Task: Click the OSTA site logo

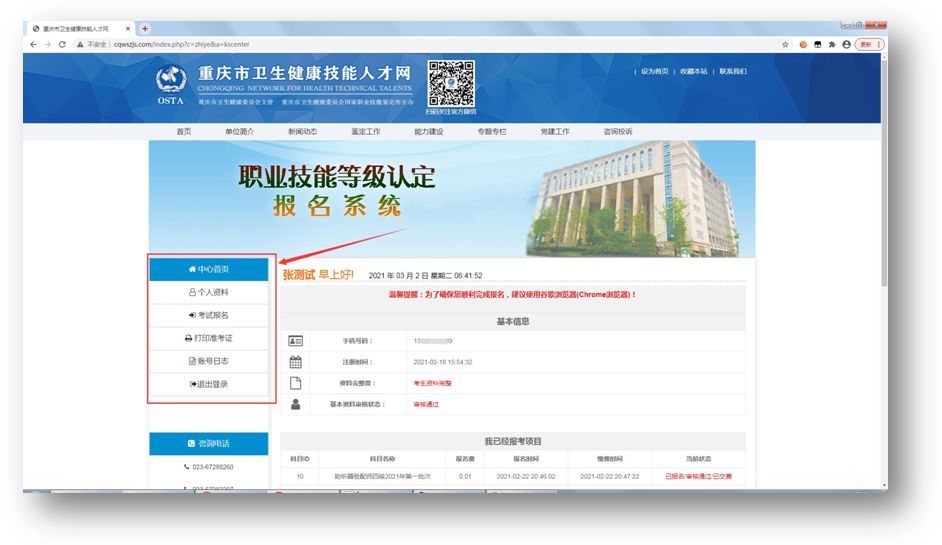Action: pos(171,83)
